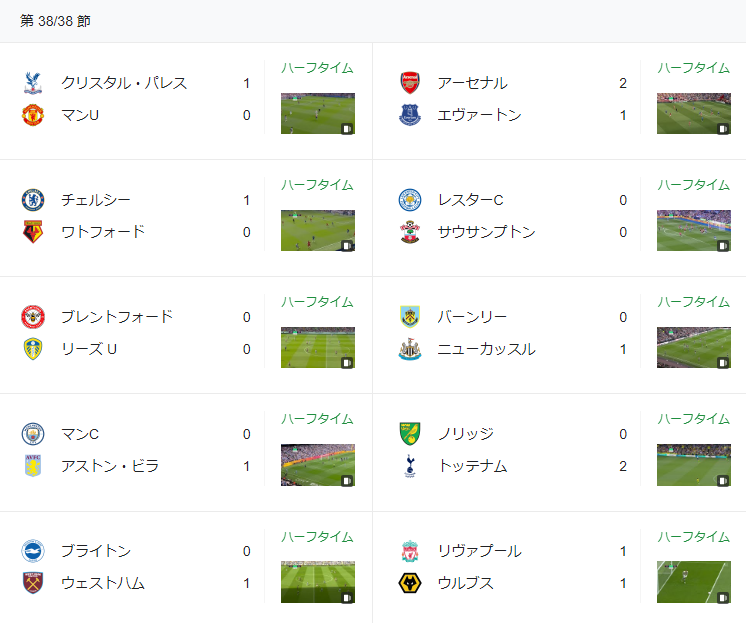Viewport: 746px width, 623px height.
Task: Click the Liverpool club crest
Action: click(409, 551)
